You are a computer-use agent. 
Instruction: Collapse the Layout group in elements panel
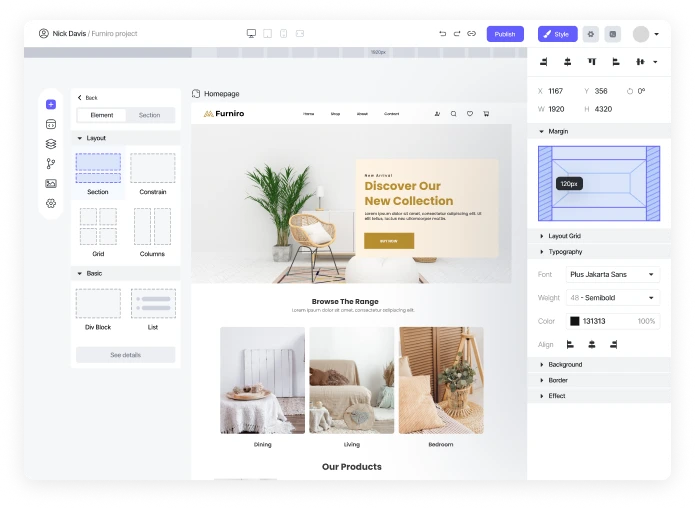coord(126,138)
